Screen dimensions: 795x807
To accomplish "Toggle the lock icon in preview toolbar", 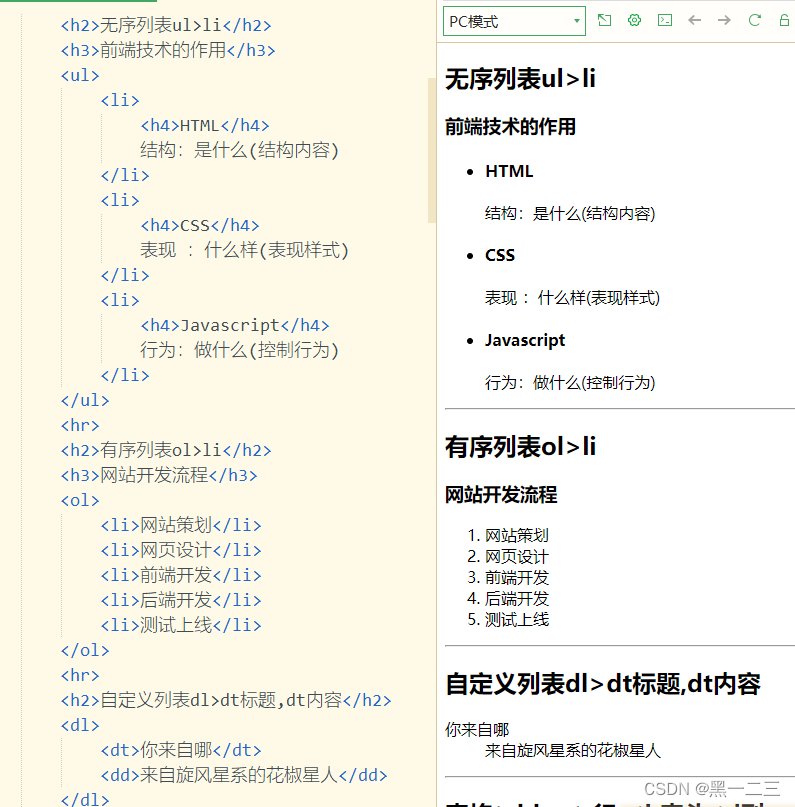I will 784,21.
